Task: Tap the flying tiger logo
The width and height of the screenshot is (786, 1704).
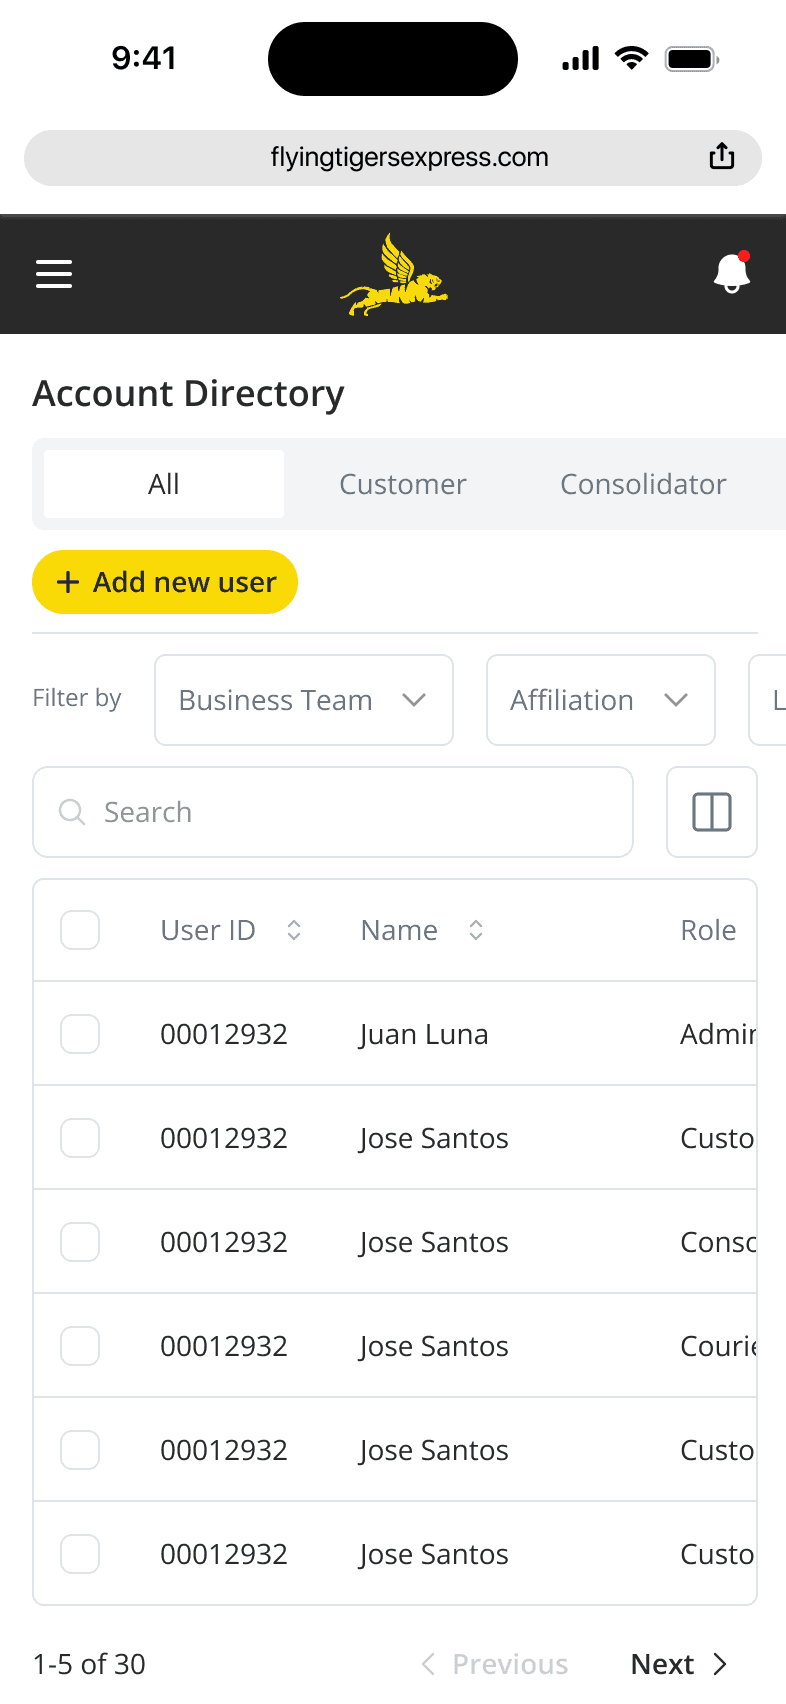Action: point(393,275)
